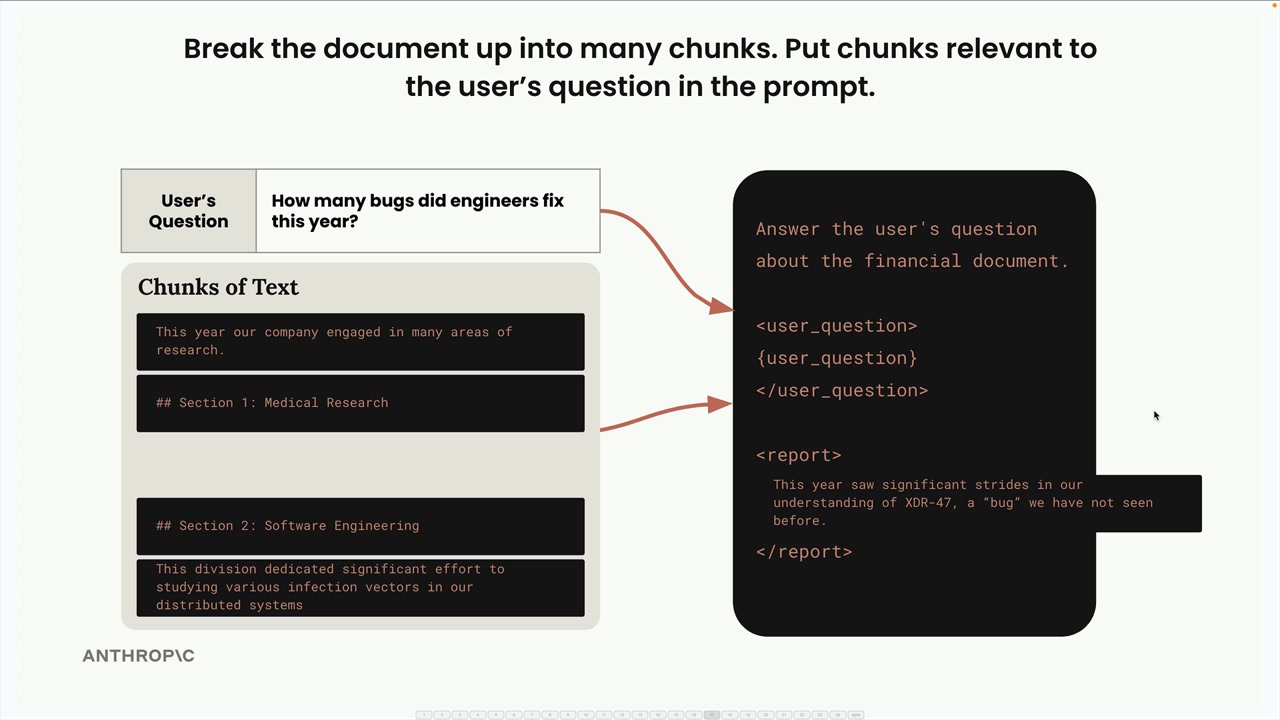This screenshot has height=720, width=1280.
Task: Jump to slide 10 in the navigator
Action: coord(585,715)
